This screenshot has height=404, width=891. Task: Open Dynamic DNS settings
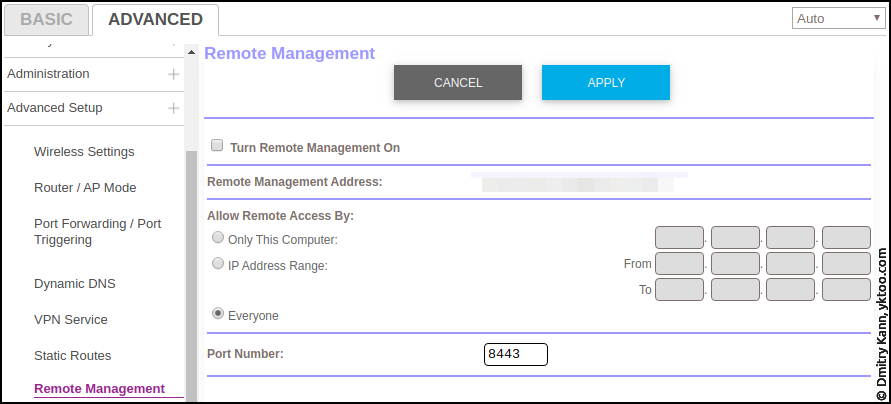(x=74, y=284)
